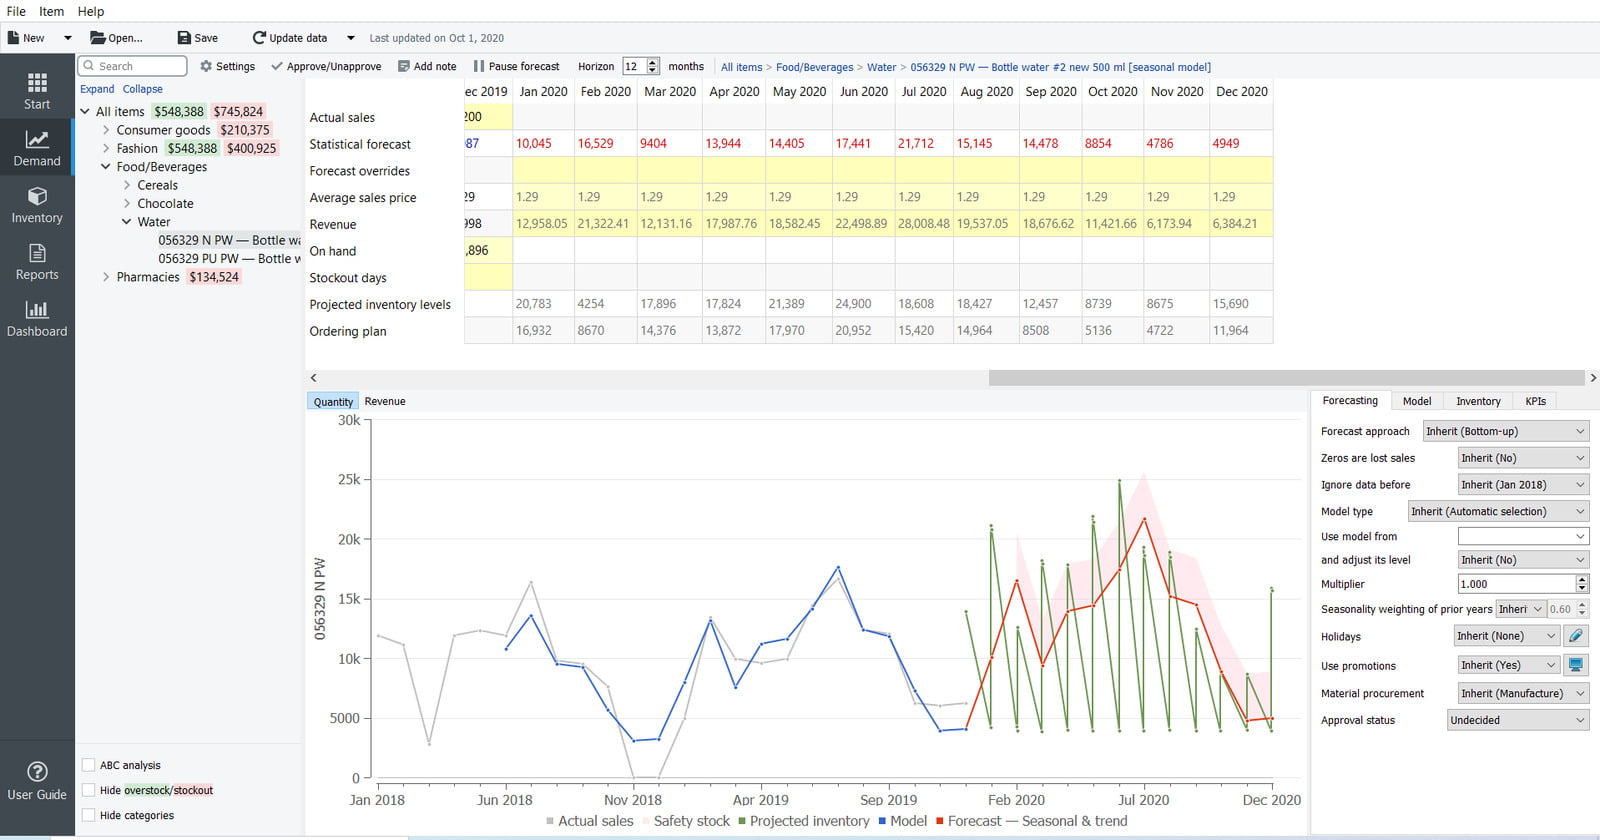Enable ABC analysis checkbox
1600x840 pixels.
pyautogui.click(x=88, y=765)
